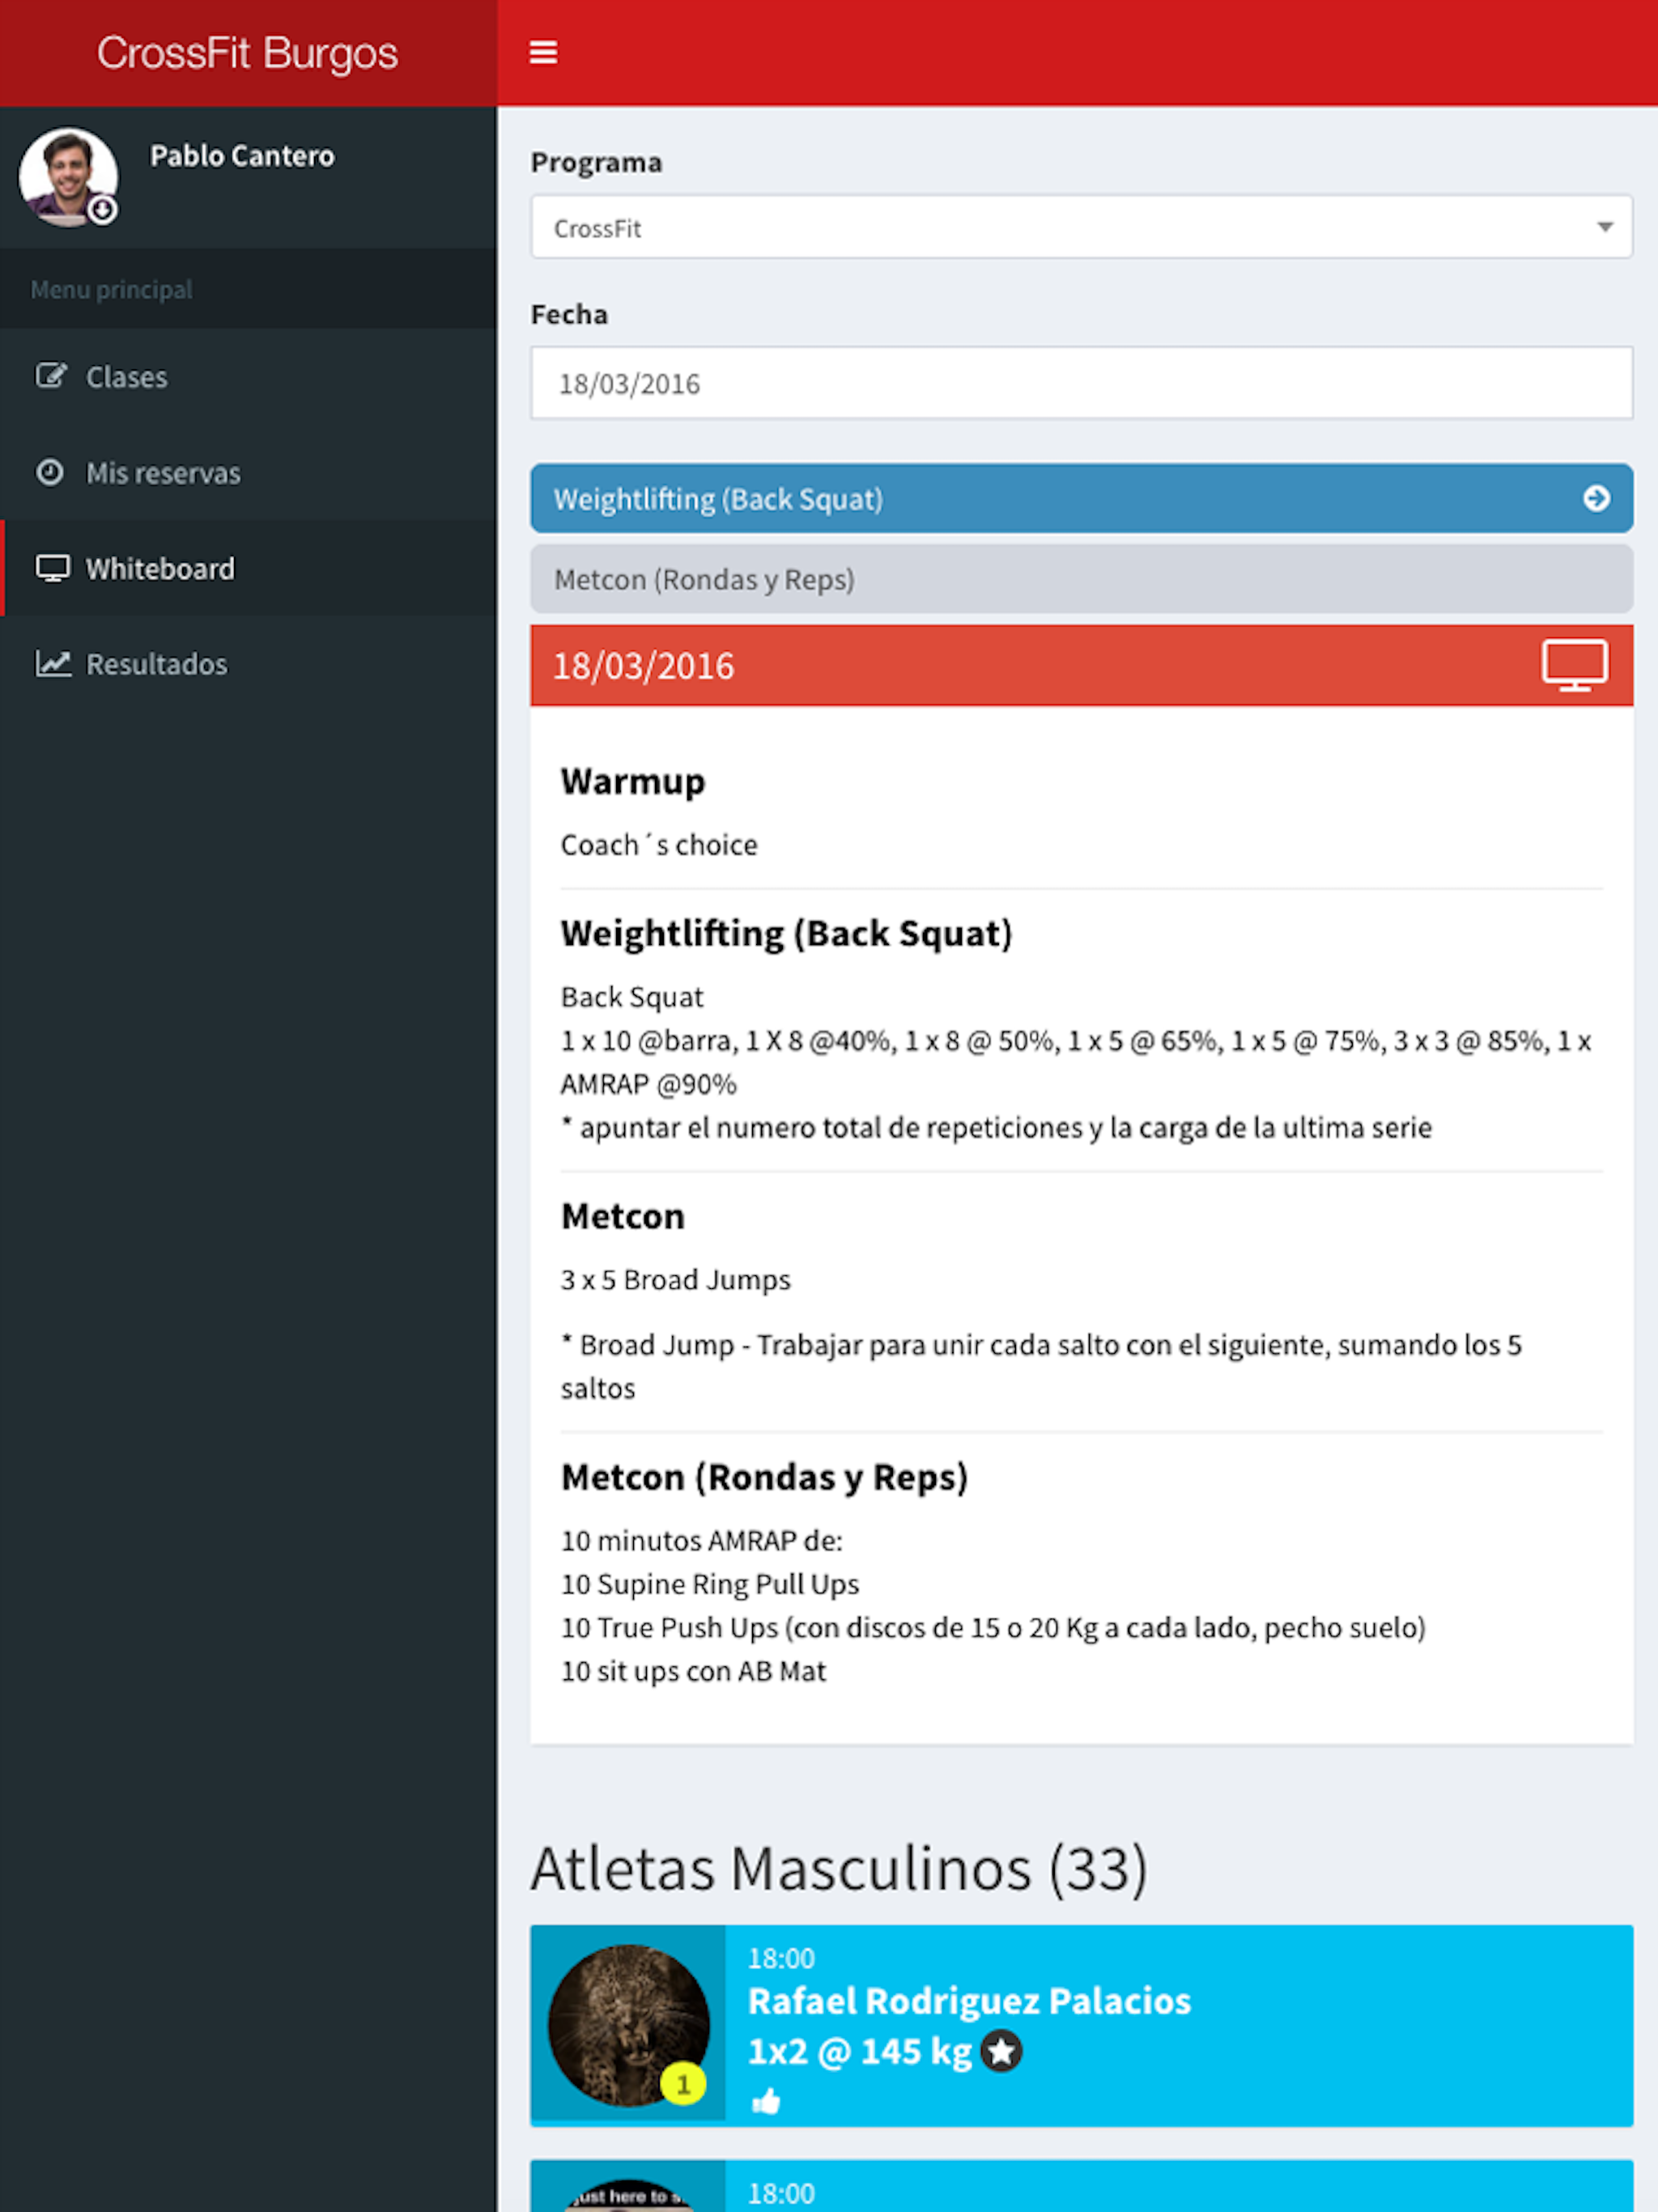Click the Atletas Masculinos (33) heading
The image size is (1658, 2212).
tap(839, 1868)
